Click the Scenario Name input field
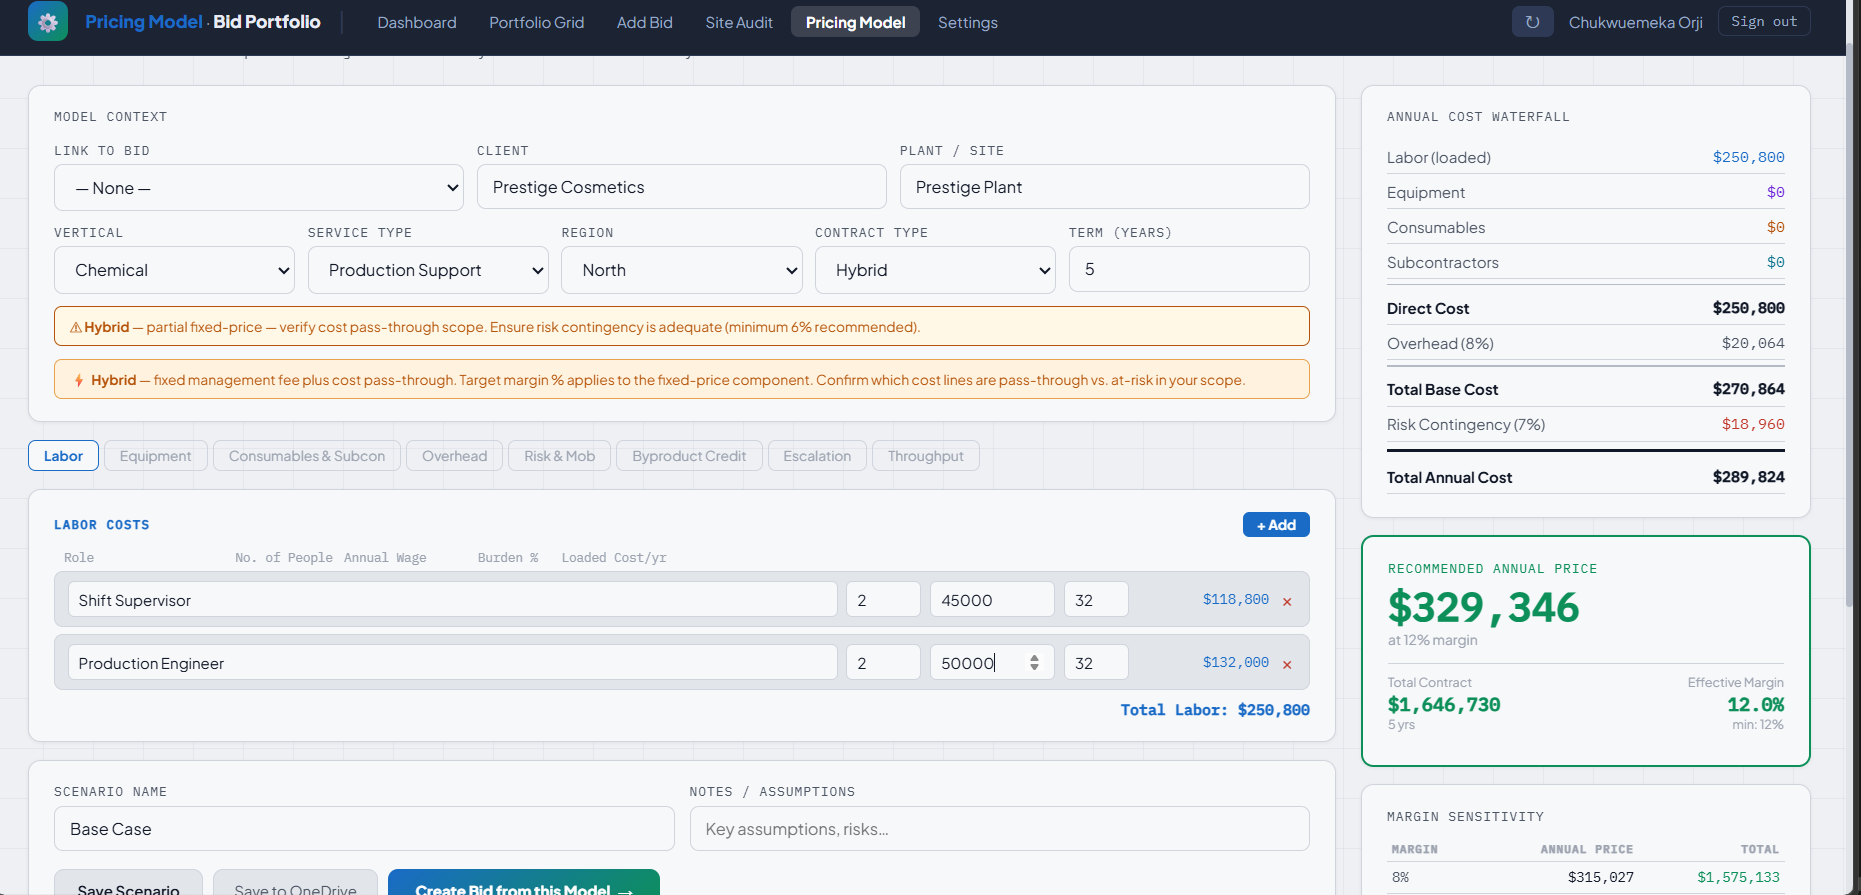 (x=363, y=829)
